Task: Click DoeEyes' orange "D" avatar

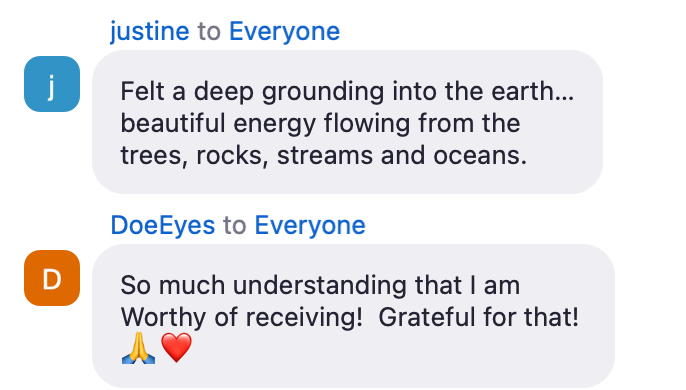Action: coord(52,278)
